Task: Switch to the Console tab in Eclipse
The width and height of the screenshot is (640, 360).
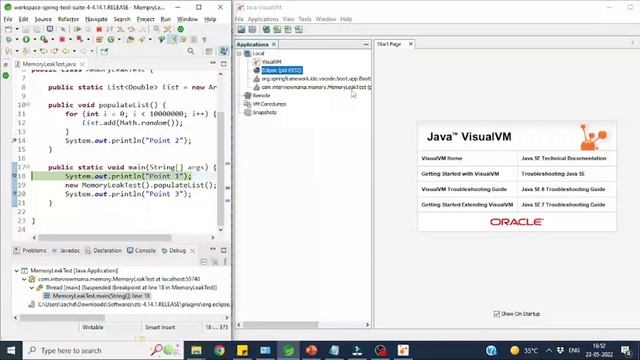Action: click(x=141, y=251)
